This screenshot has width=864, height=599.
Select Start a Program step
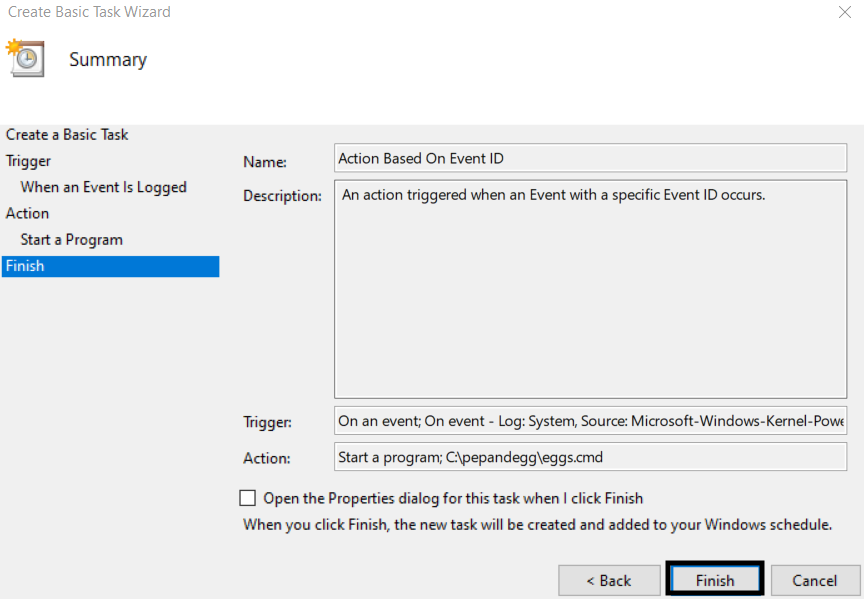[x=72, y=240]
